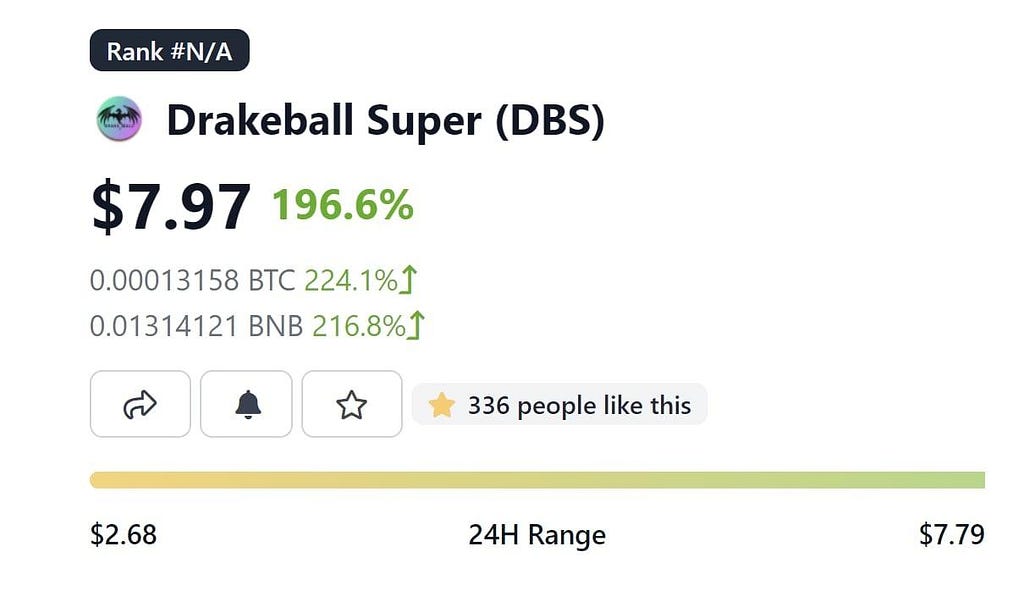Click the 216.8% BNB change value

coord(359,325)
